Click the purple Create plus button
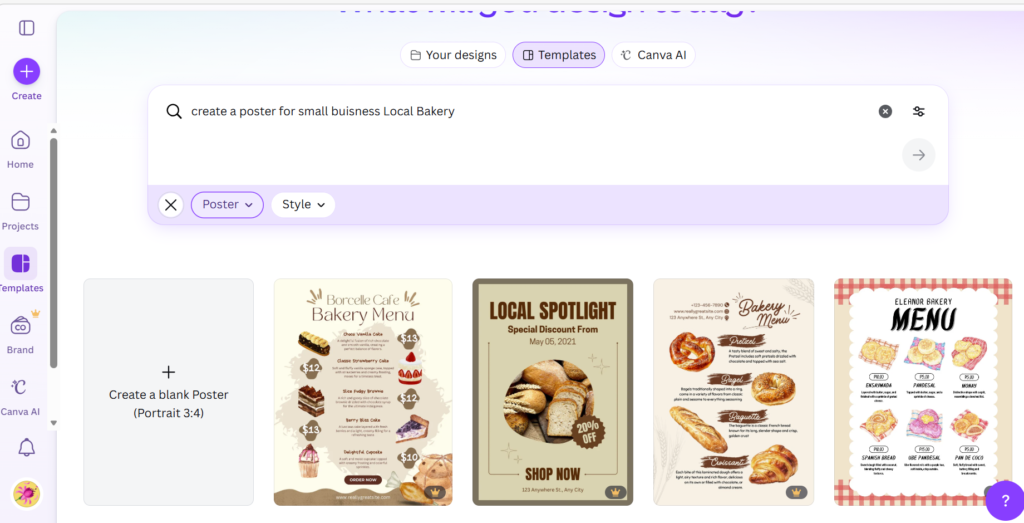The image size is (1024, 523). 26,71
